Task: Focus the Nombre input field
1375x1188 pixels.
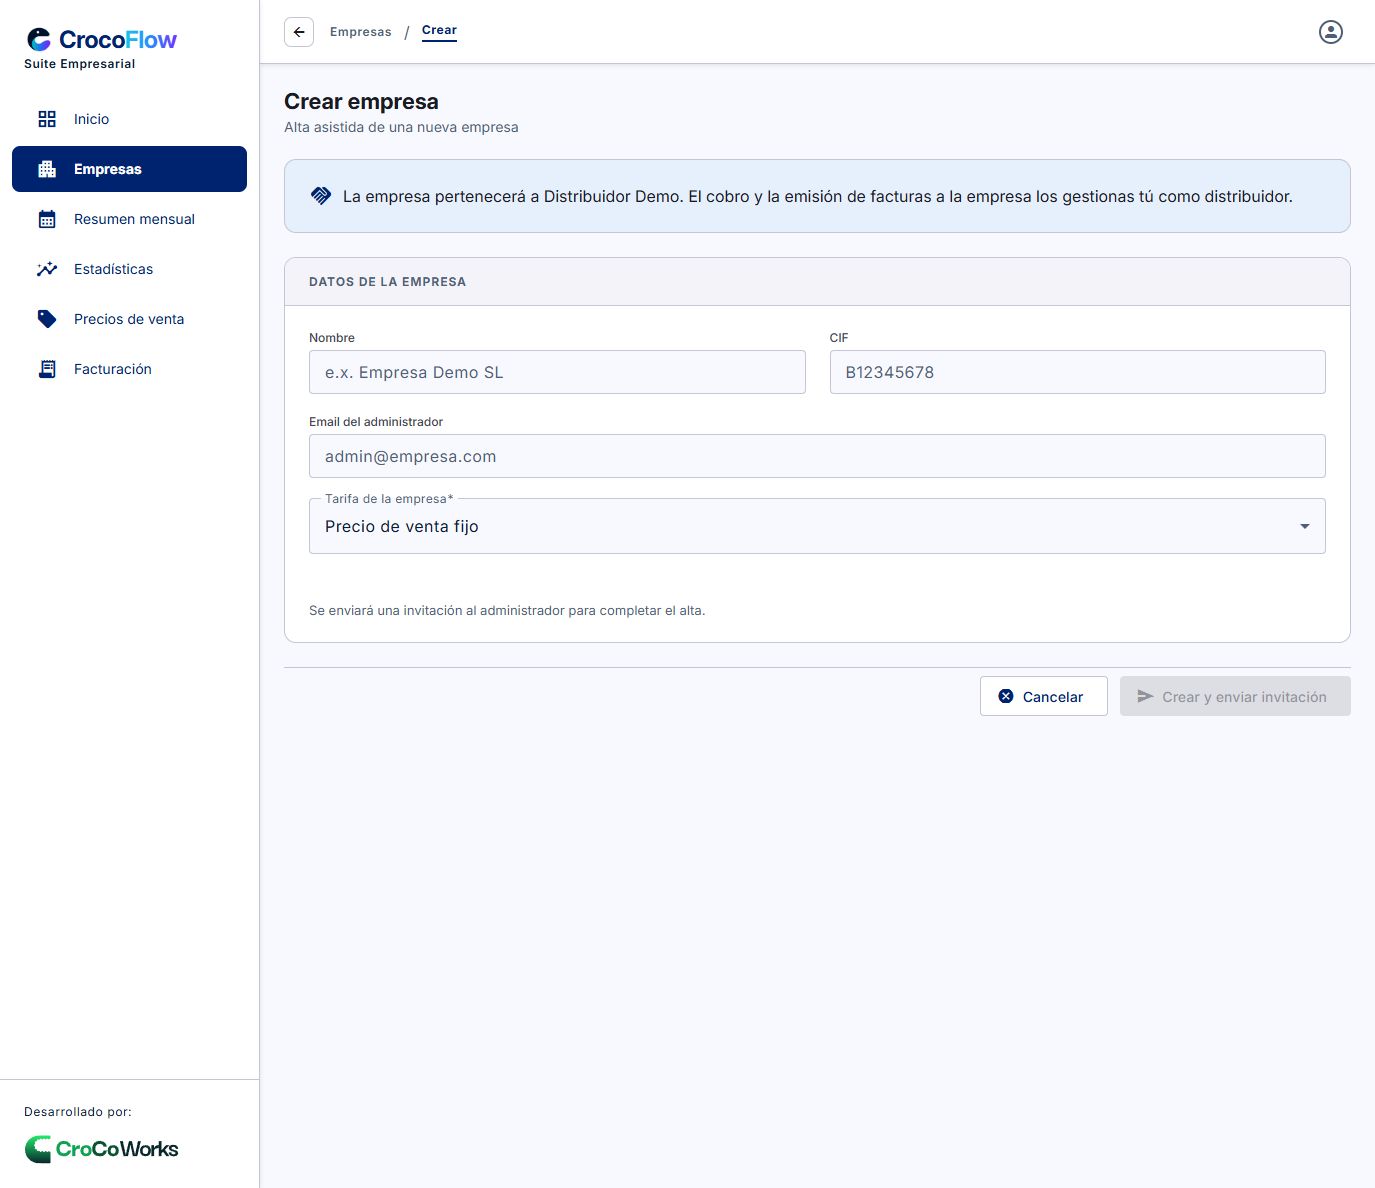Action: coord(557,372)
